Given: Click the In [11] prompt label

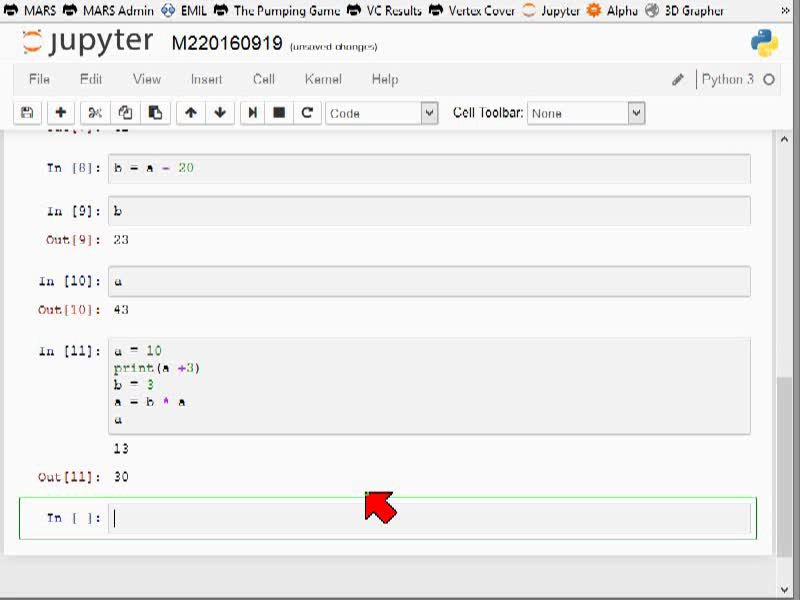Looking at the screenshot, I should [x=70, y=351].
